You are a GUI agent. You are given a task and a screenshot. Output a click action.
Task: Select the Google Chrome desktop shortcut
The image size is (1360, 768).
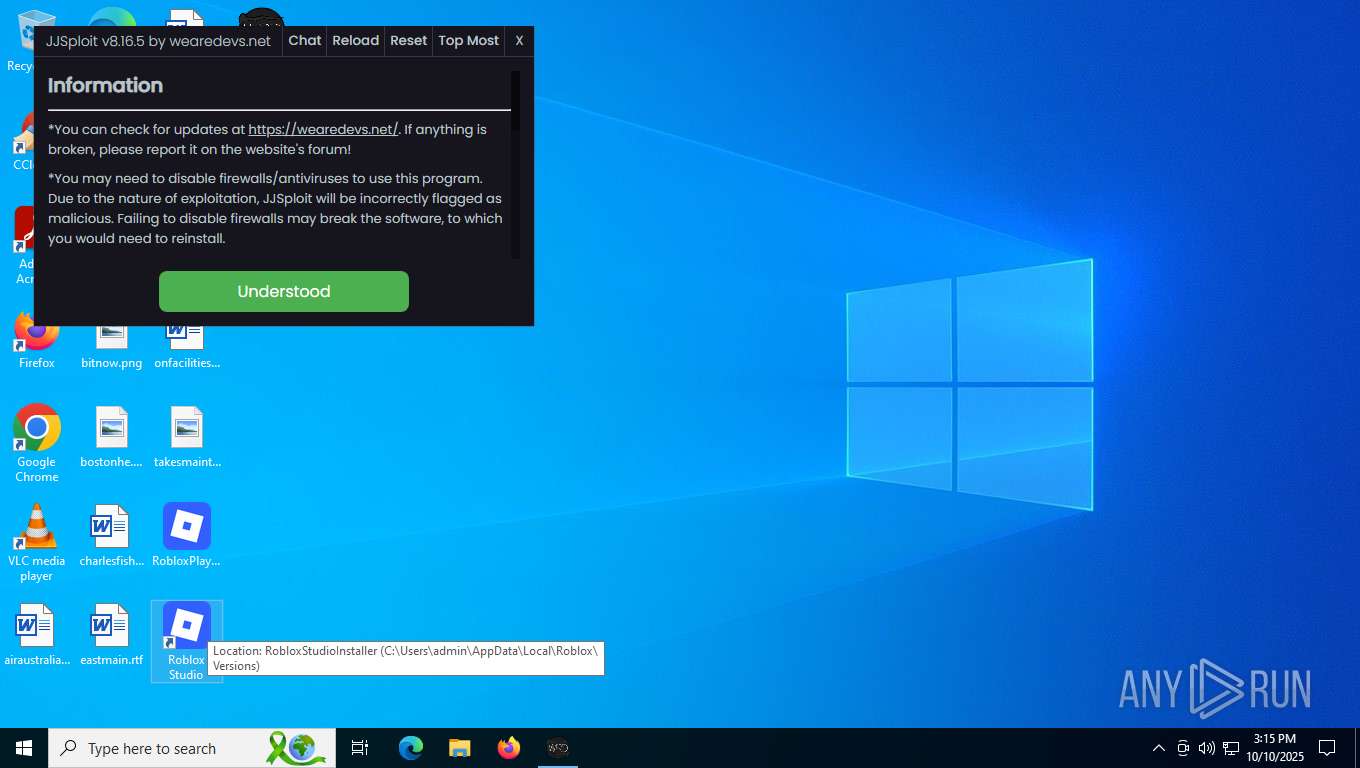(37, 443)
